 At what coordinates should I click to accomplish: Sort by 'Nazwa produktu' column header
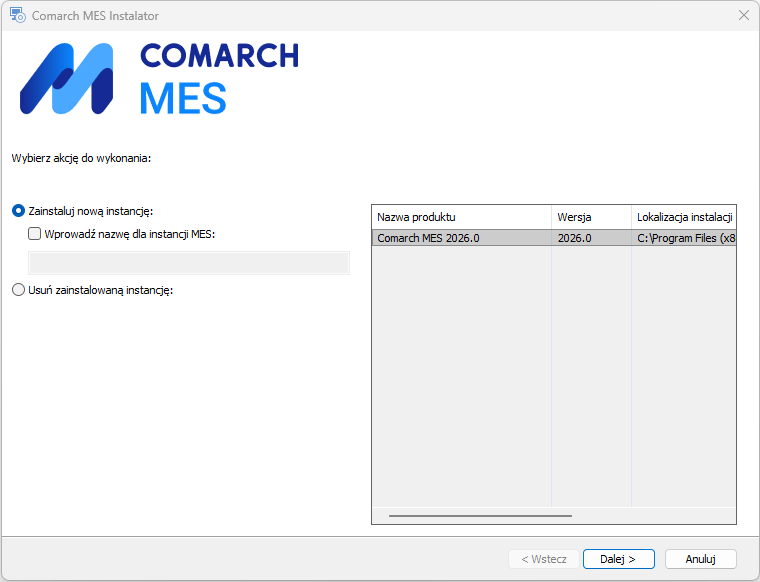pos(461,217)
